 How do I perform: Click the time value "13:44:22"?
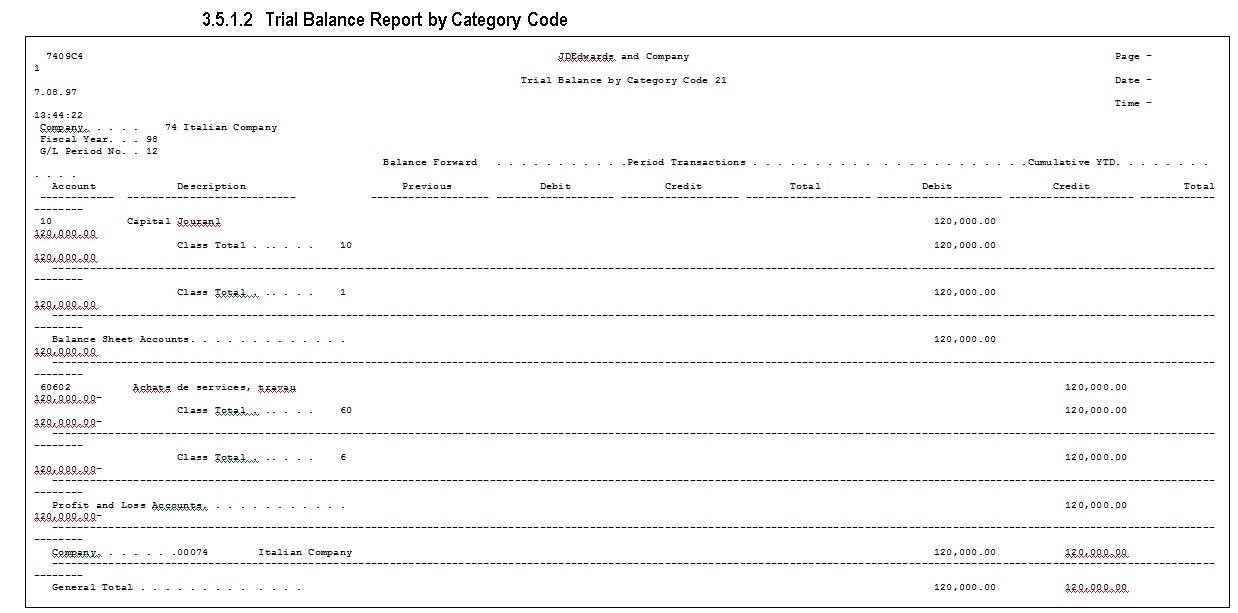(58, 115)
